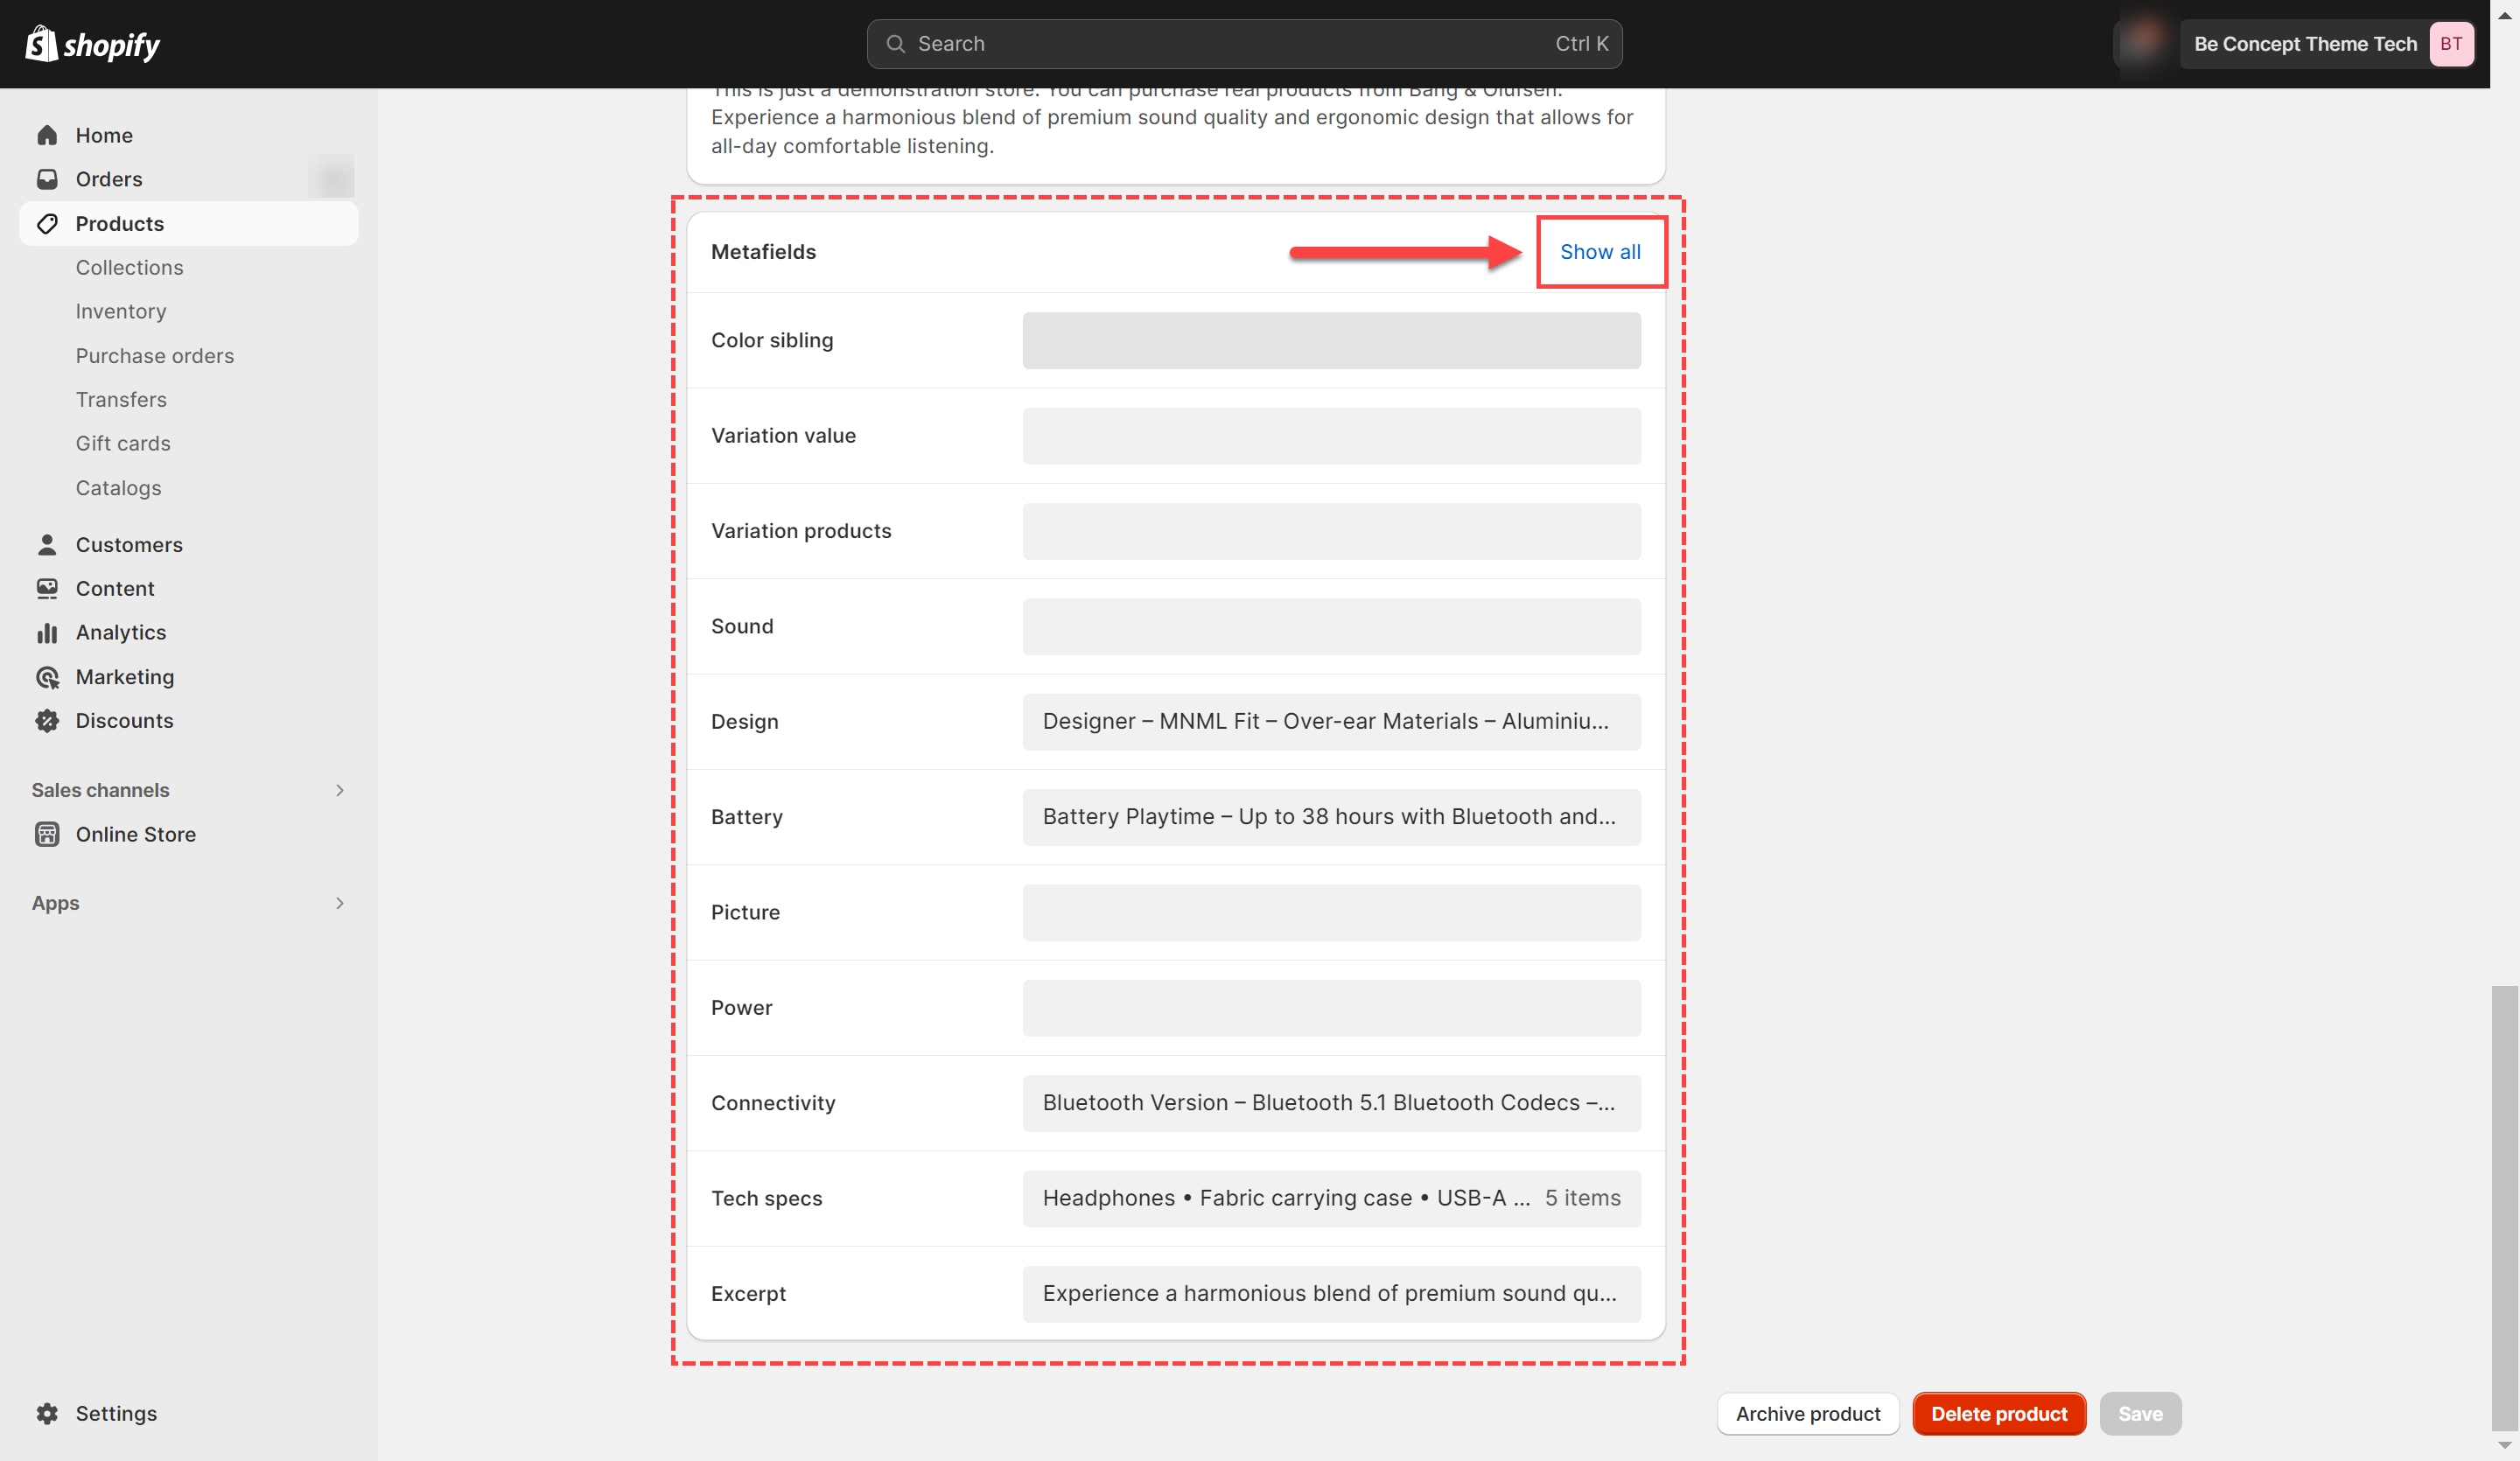The height and width of the screenshot is (1461, 2520).
Task: Click the Power metafield field
Action: (1331, 1008)
